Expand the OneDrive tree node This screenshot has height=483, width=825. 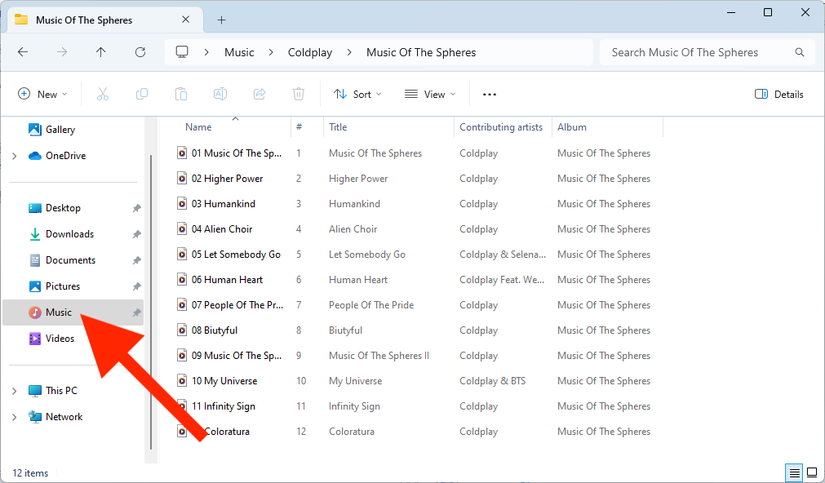pos(14,156)
